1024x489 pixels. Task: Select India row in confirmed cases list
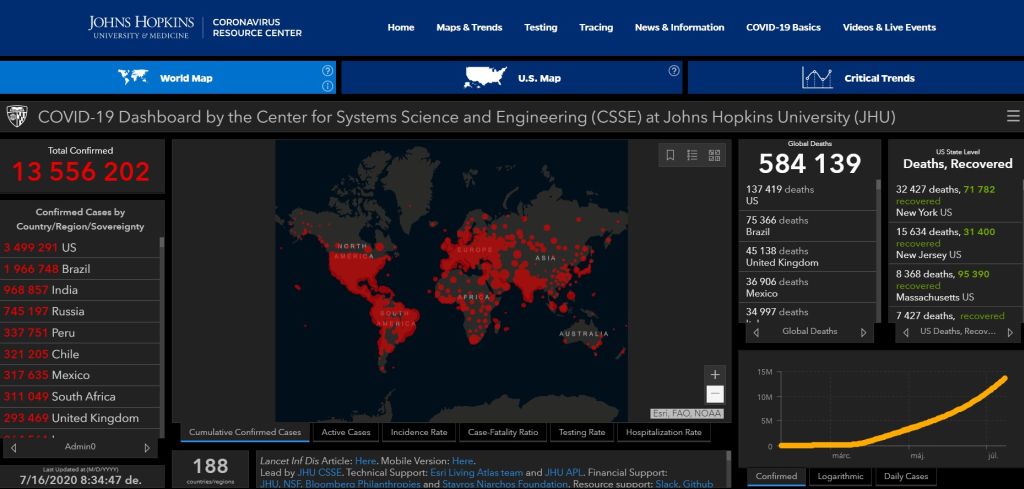tap(80, 291)
